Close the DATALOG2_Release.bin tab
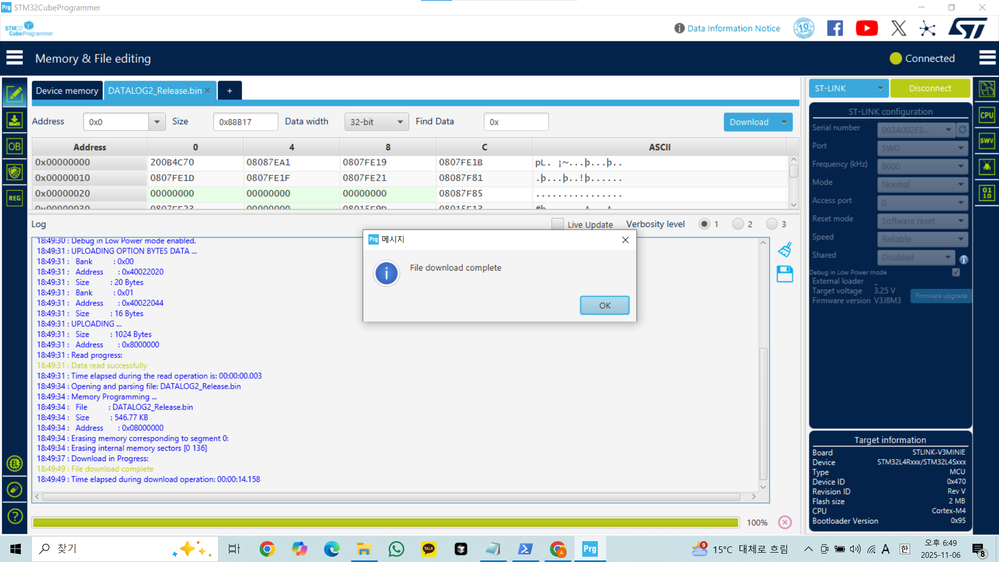 [x=208, y=90]
